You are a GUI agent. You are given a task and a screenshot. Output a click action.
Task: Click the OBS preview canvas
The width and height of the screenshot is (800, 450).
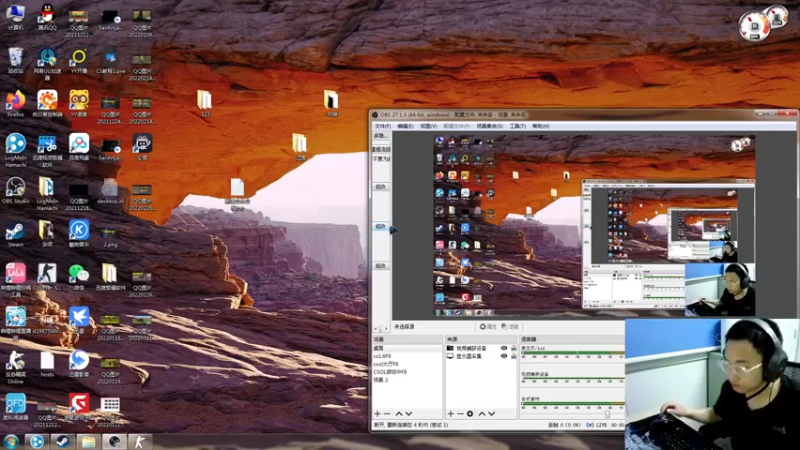coord(594,226)
